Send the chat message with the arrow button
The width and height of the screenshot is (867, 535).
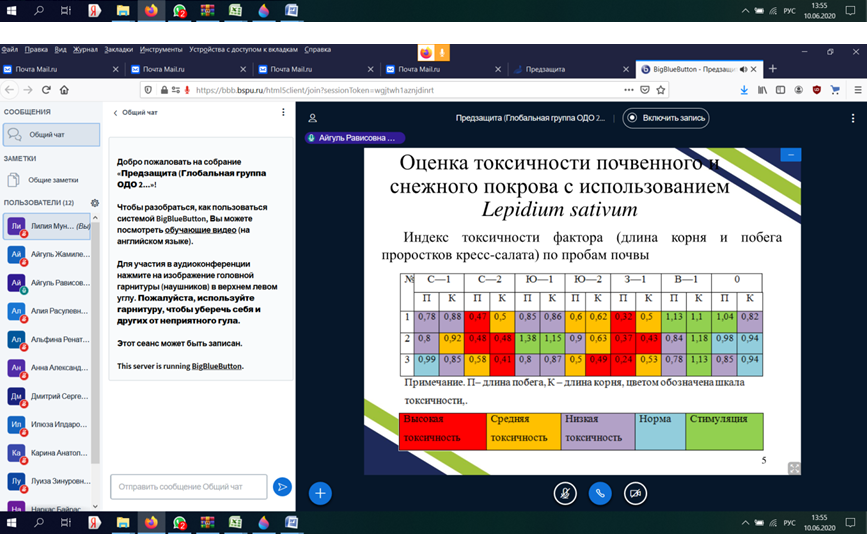282,487
